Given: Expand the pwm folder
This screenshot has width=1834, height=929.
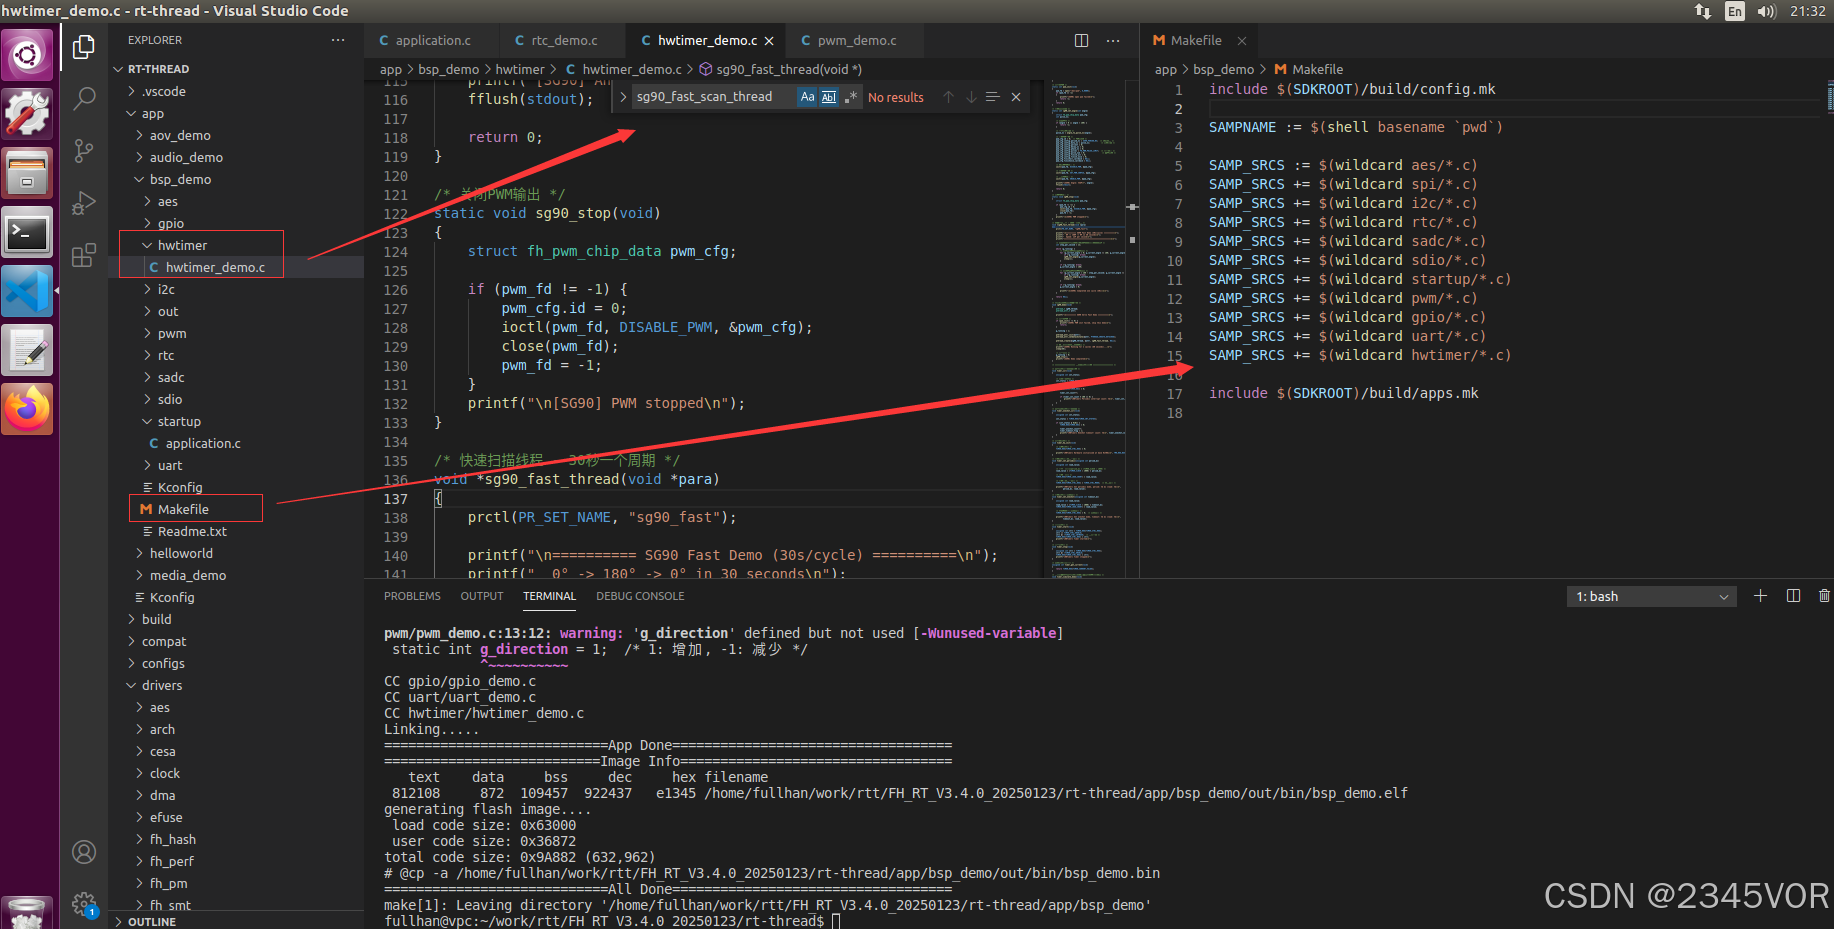Looking at the screenshot, I should tap(236, 333).
